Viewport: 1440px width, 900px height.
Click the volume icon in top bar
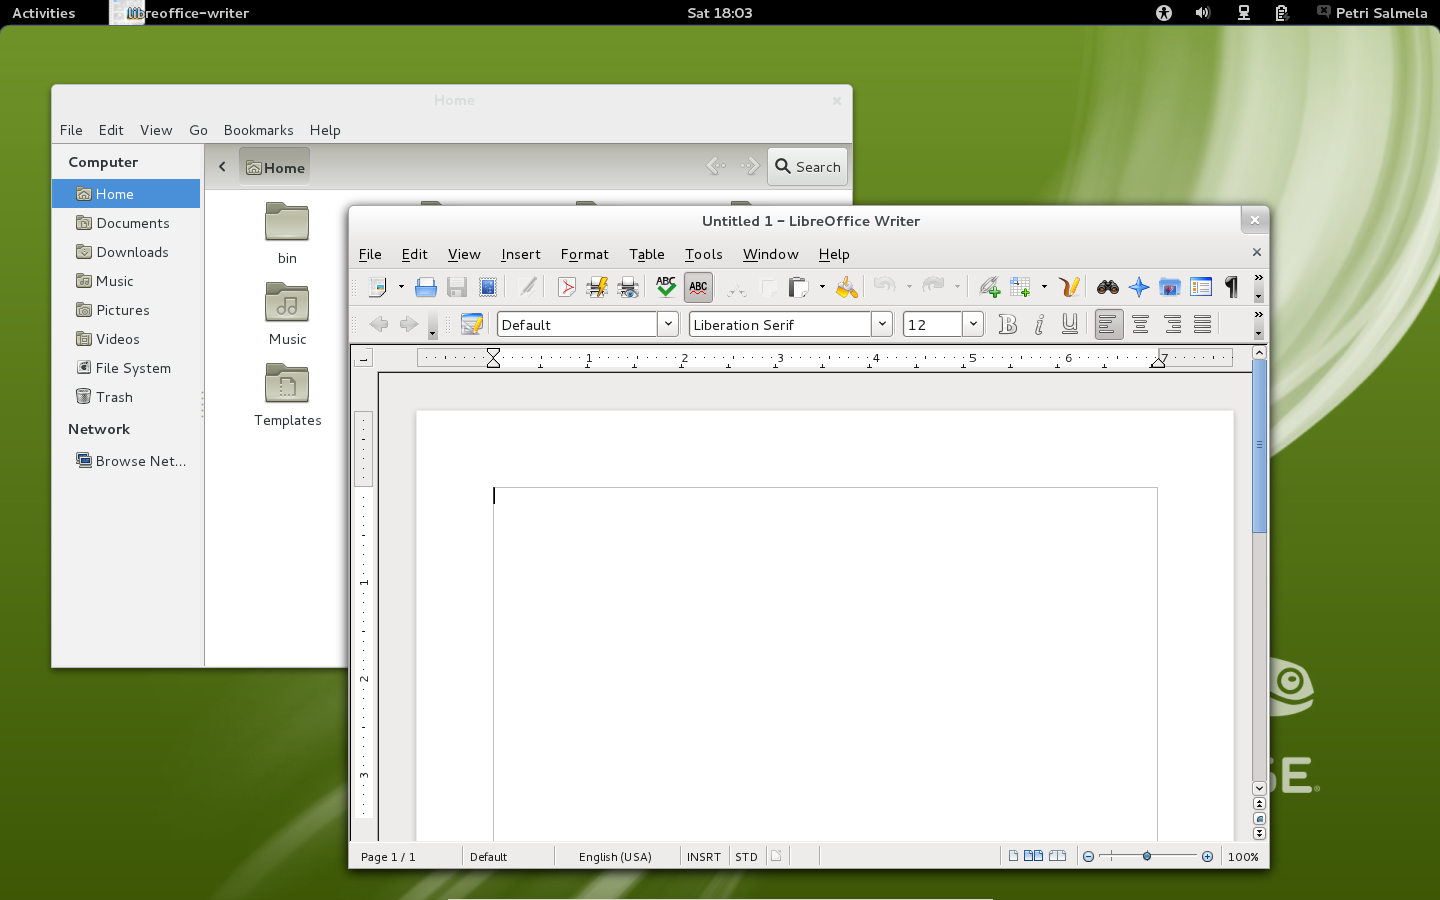(x=1203, y=13)
